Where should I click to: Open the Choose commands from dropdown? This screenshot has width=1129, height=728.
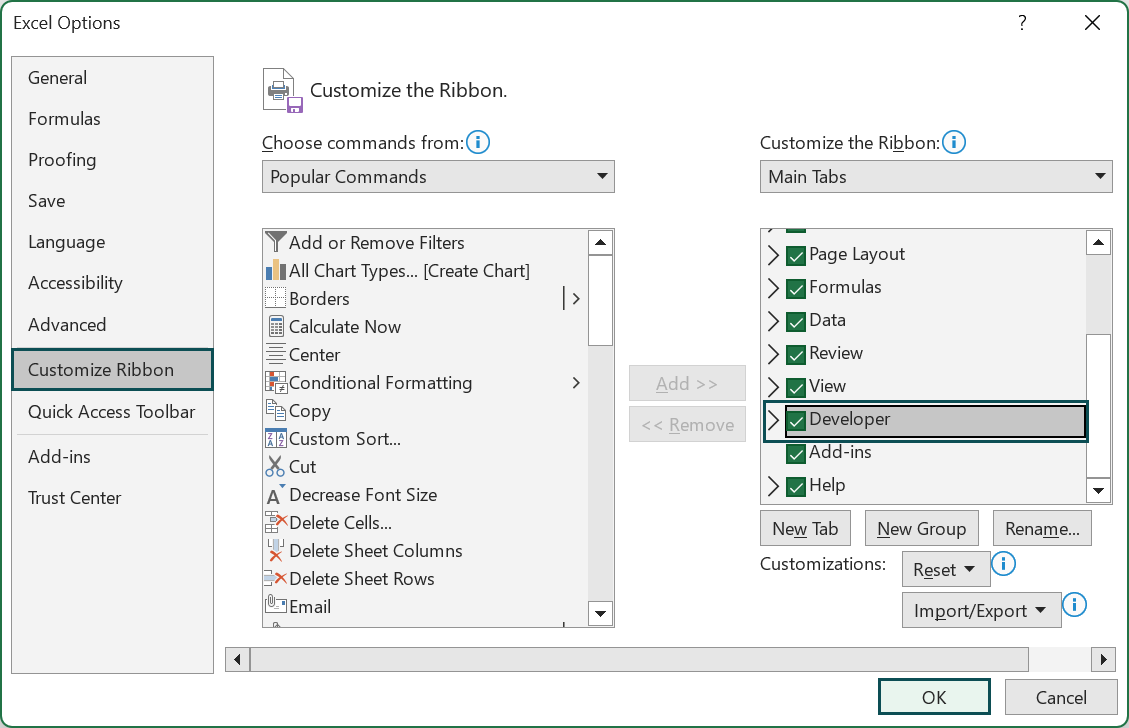coord(438,176)
